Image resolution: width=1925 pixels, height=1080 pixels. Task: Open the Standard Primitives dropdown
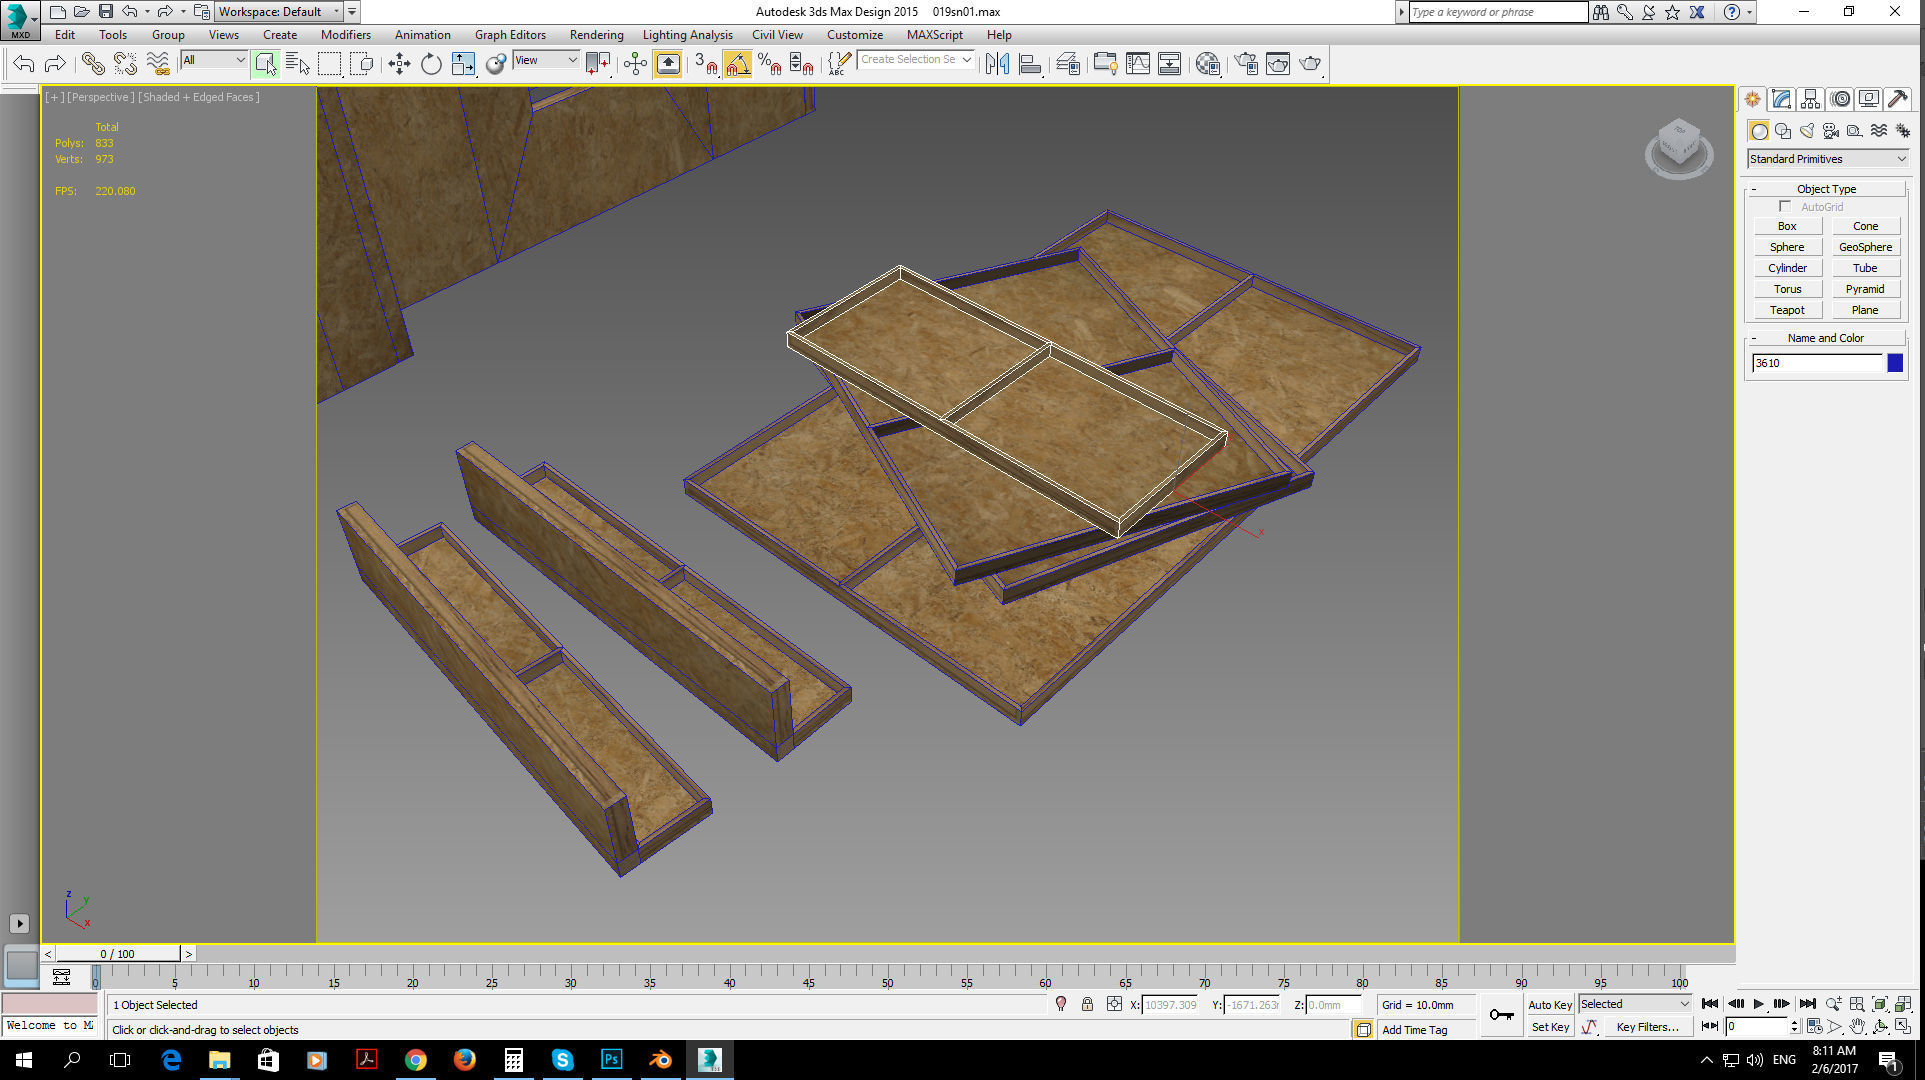coord(1827,159)
